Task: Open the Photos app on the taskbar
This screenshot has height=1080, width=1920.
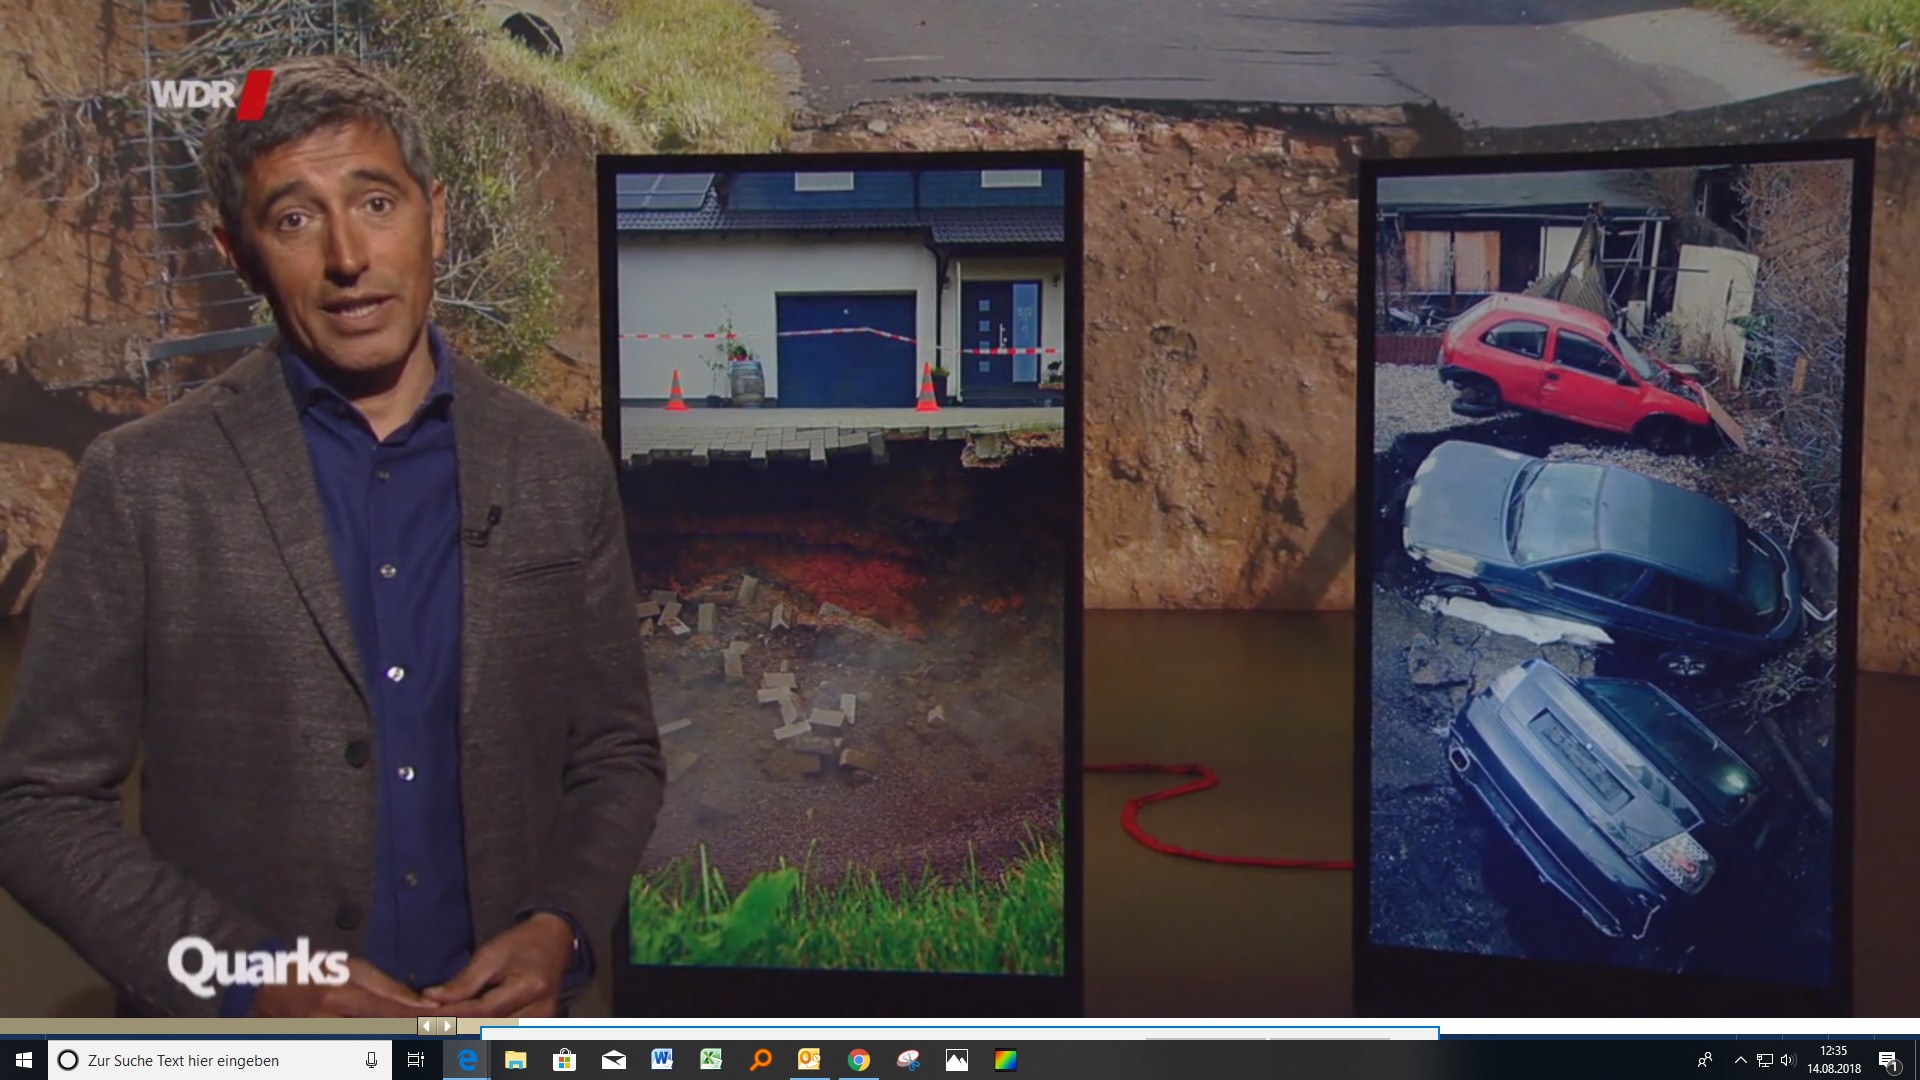Action: 956,1060
